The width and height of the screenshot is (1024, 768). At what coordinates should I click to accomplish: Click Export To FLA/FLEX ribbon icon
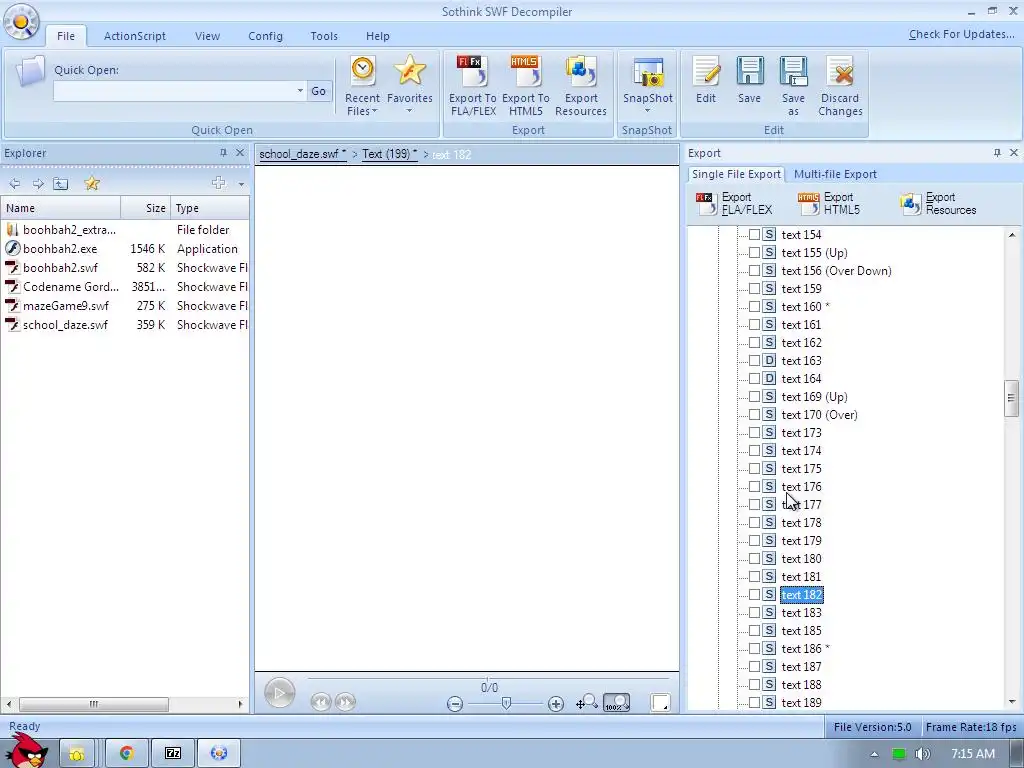[472, 86]
